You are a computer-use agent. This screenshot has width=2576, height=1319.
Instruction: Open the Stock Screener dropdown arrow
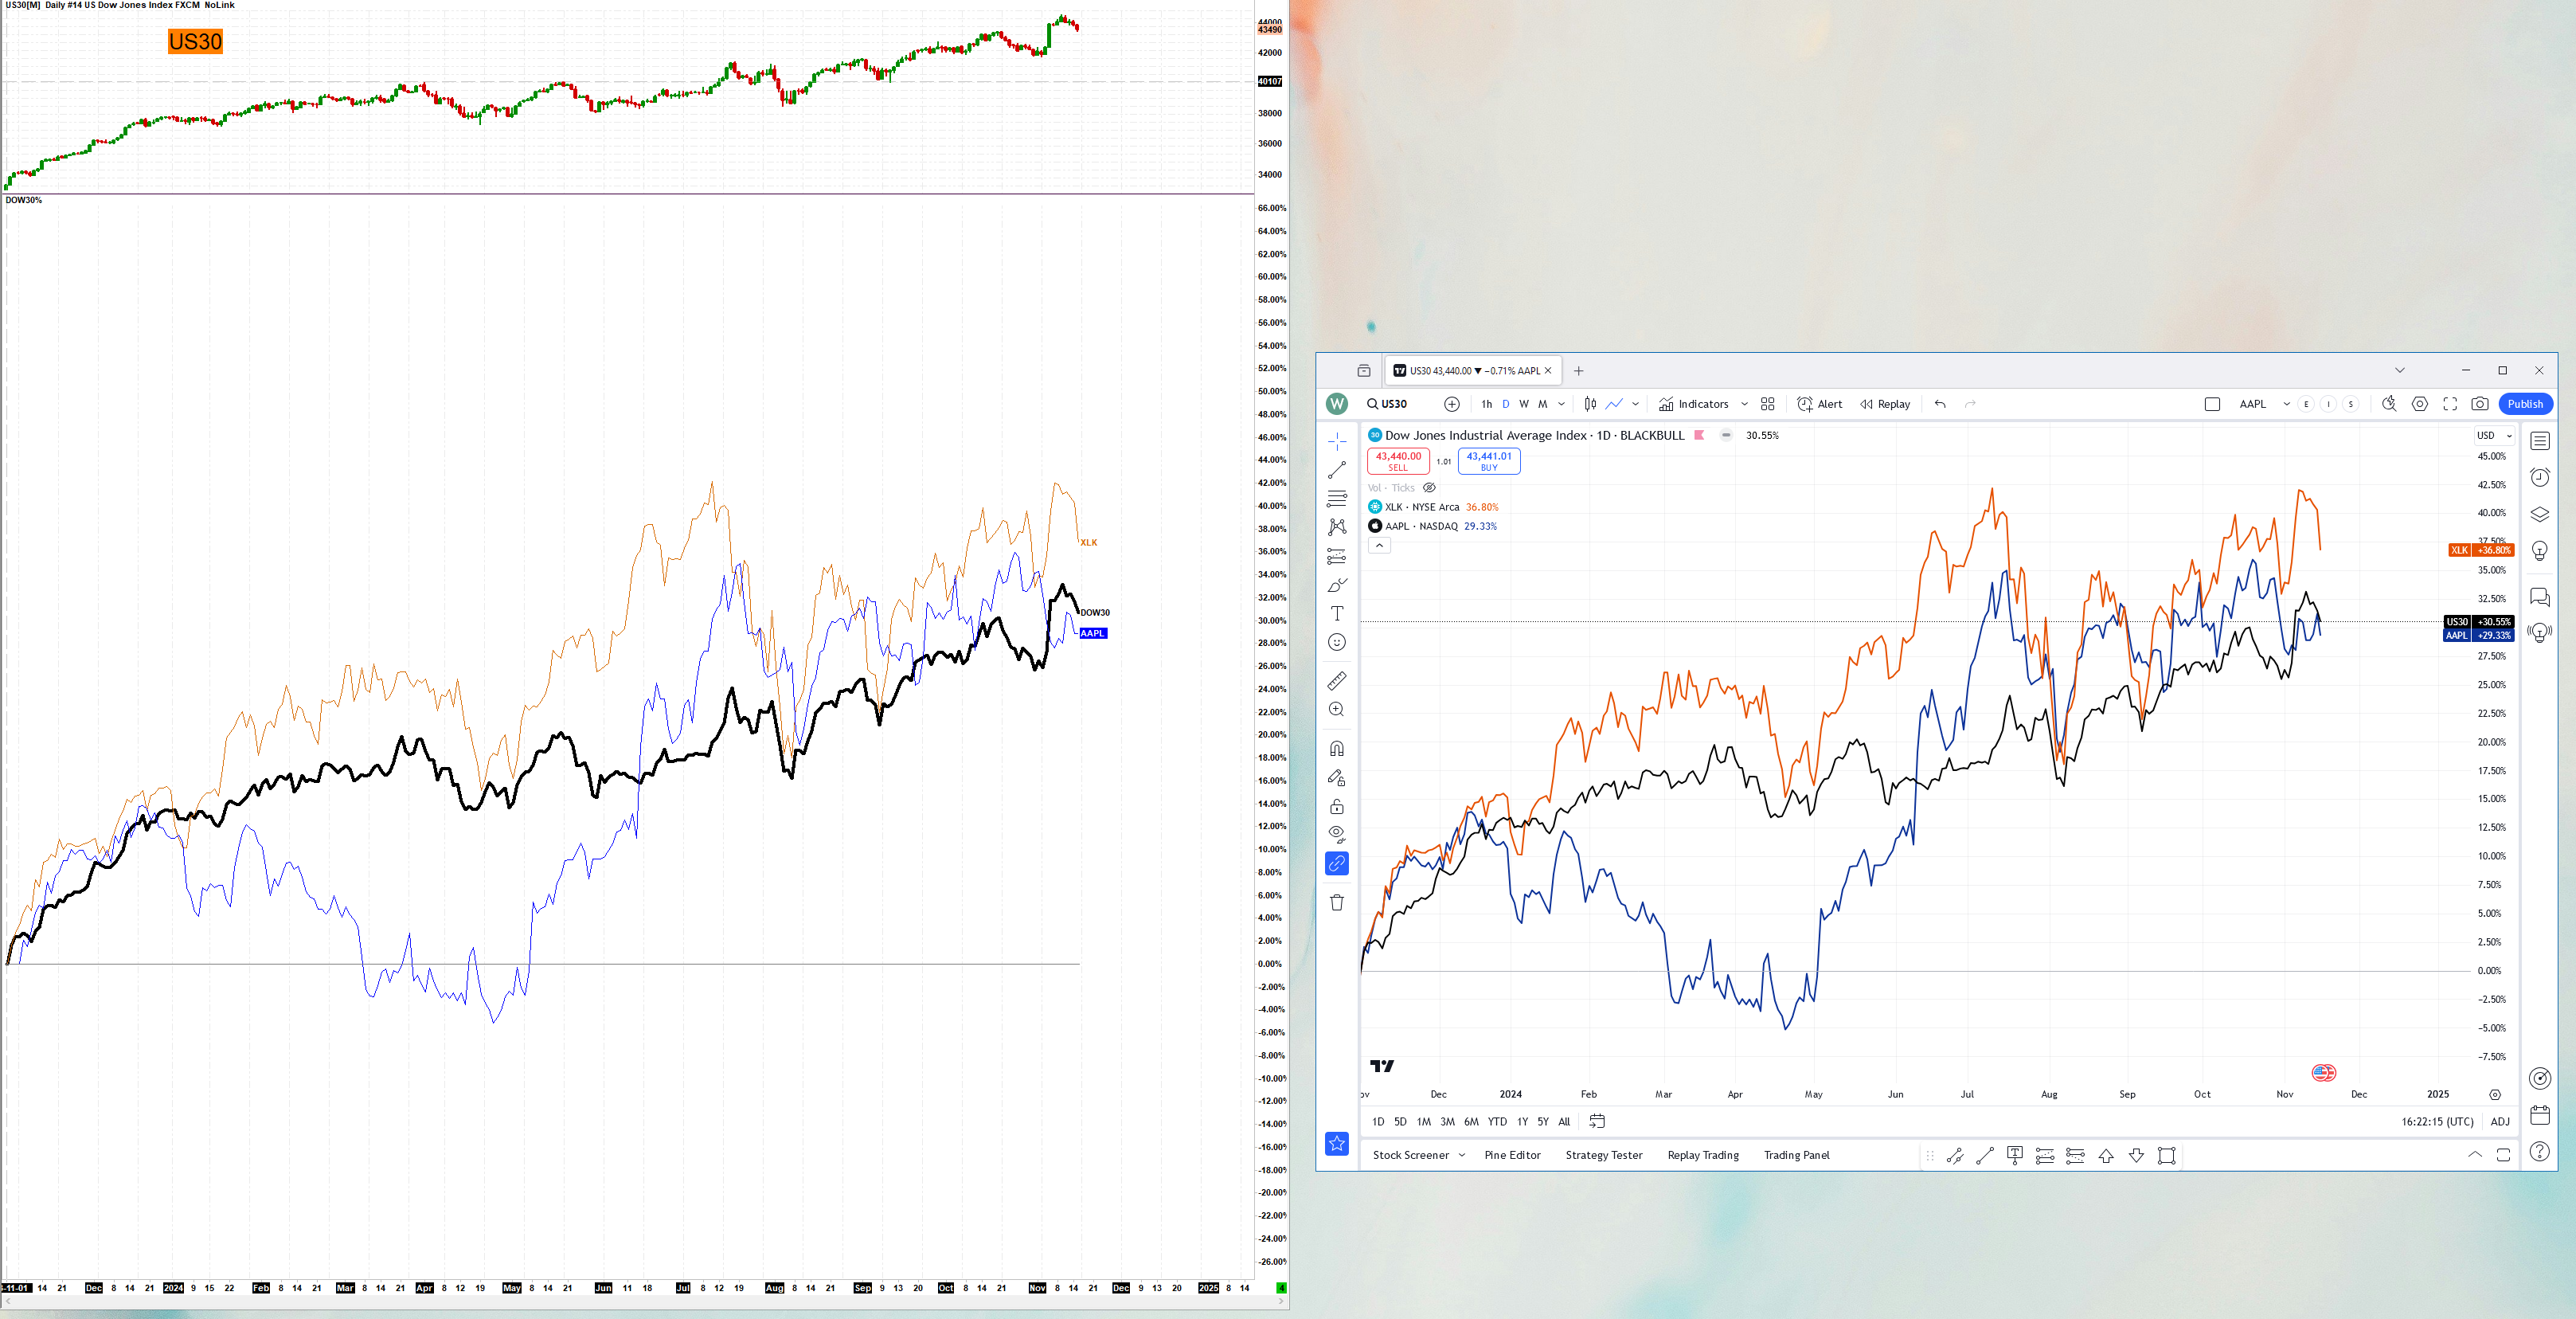1462,1155
